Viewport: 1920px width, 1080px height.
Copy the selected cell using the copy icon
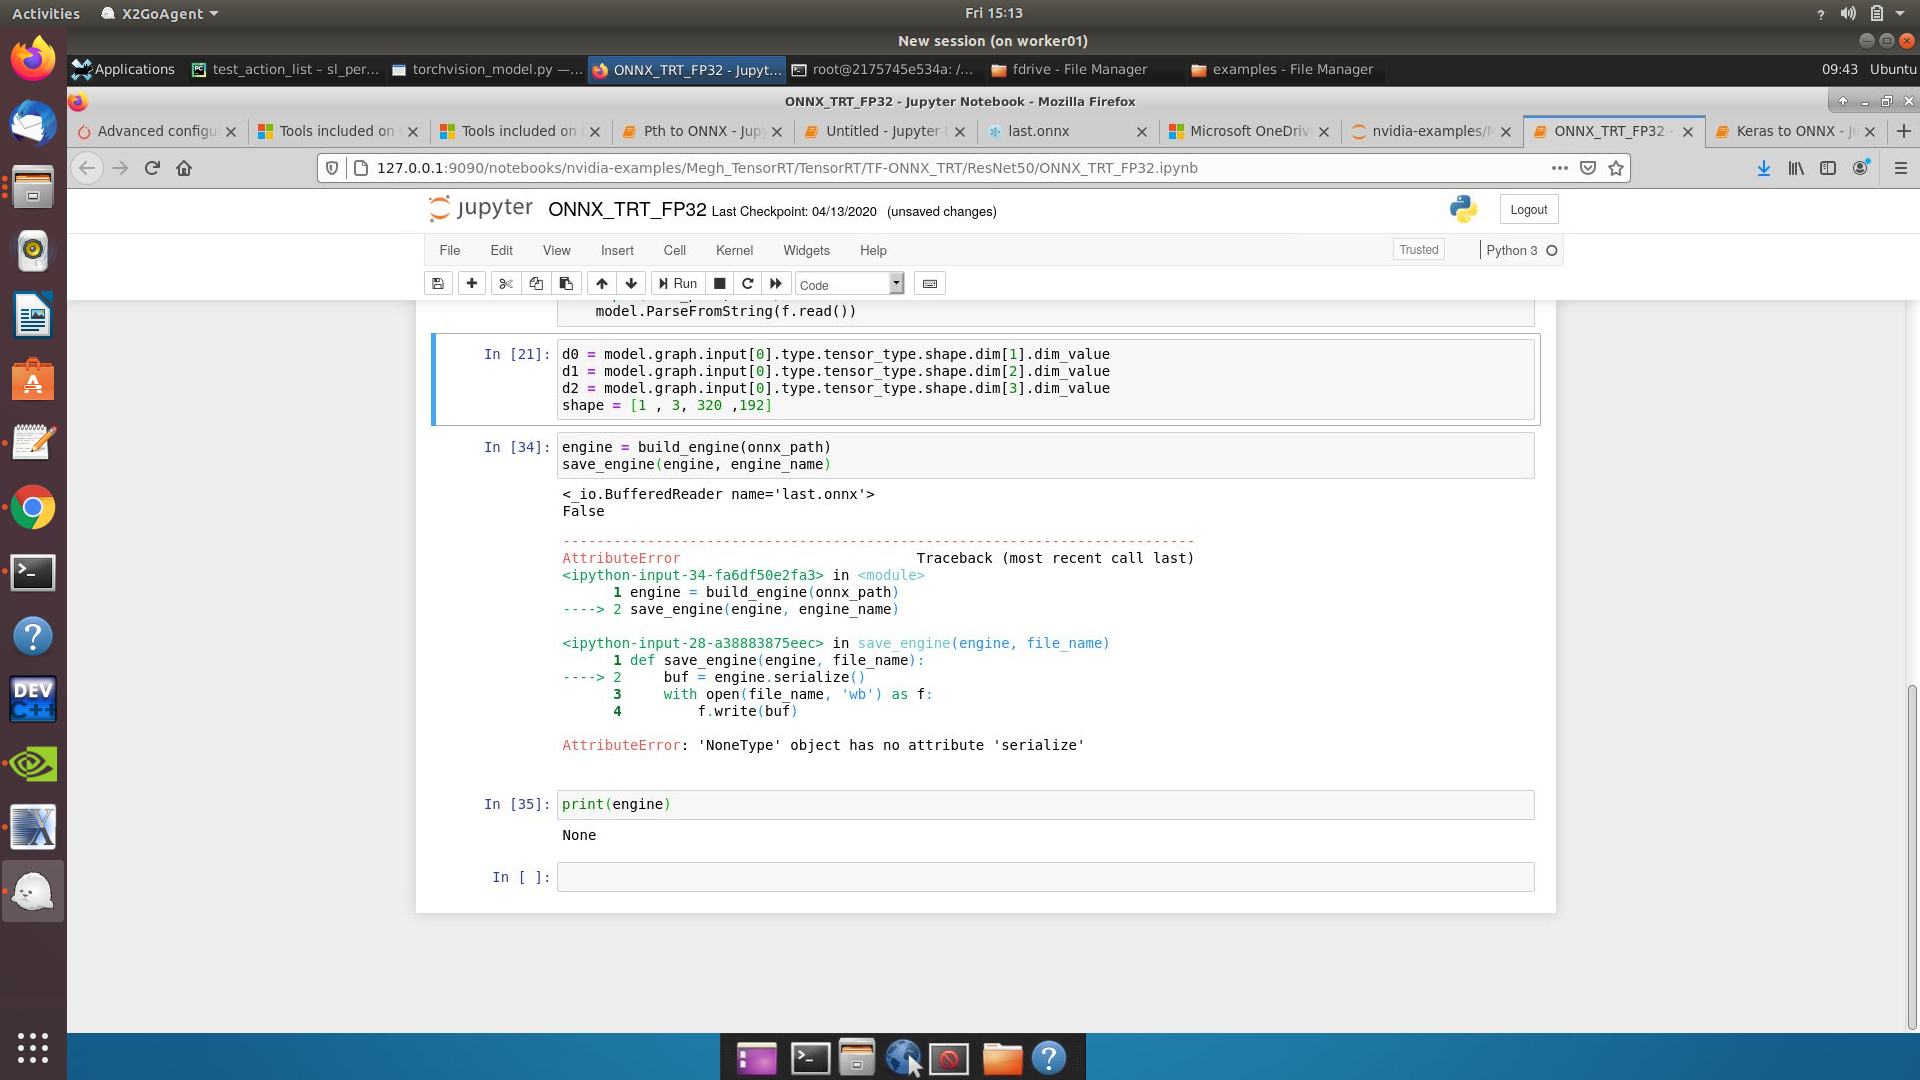(536, 283)
